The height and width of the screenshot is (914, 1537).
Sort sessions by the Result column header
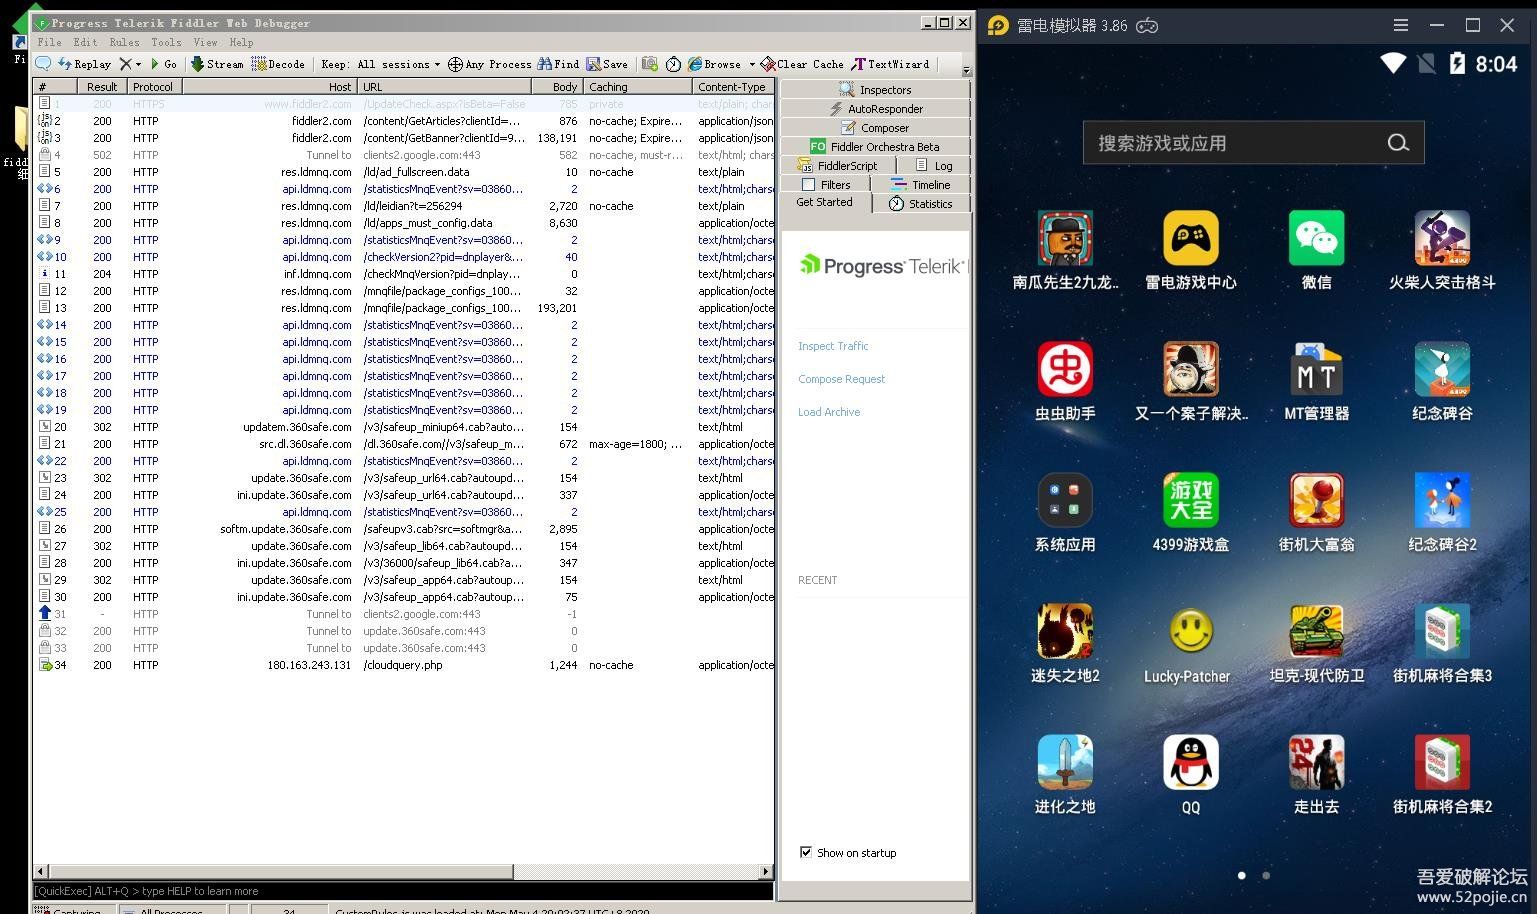pos(102,87)
